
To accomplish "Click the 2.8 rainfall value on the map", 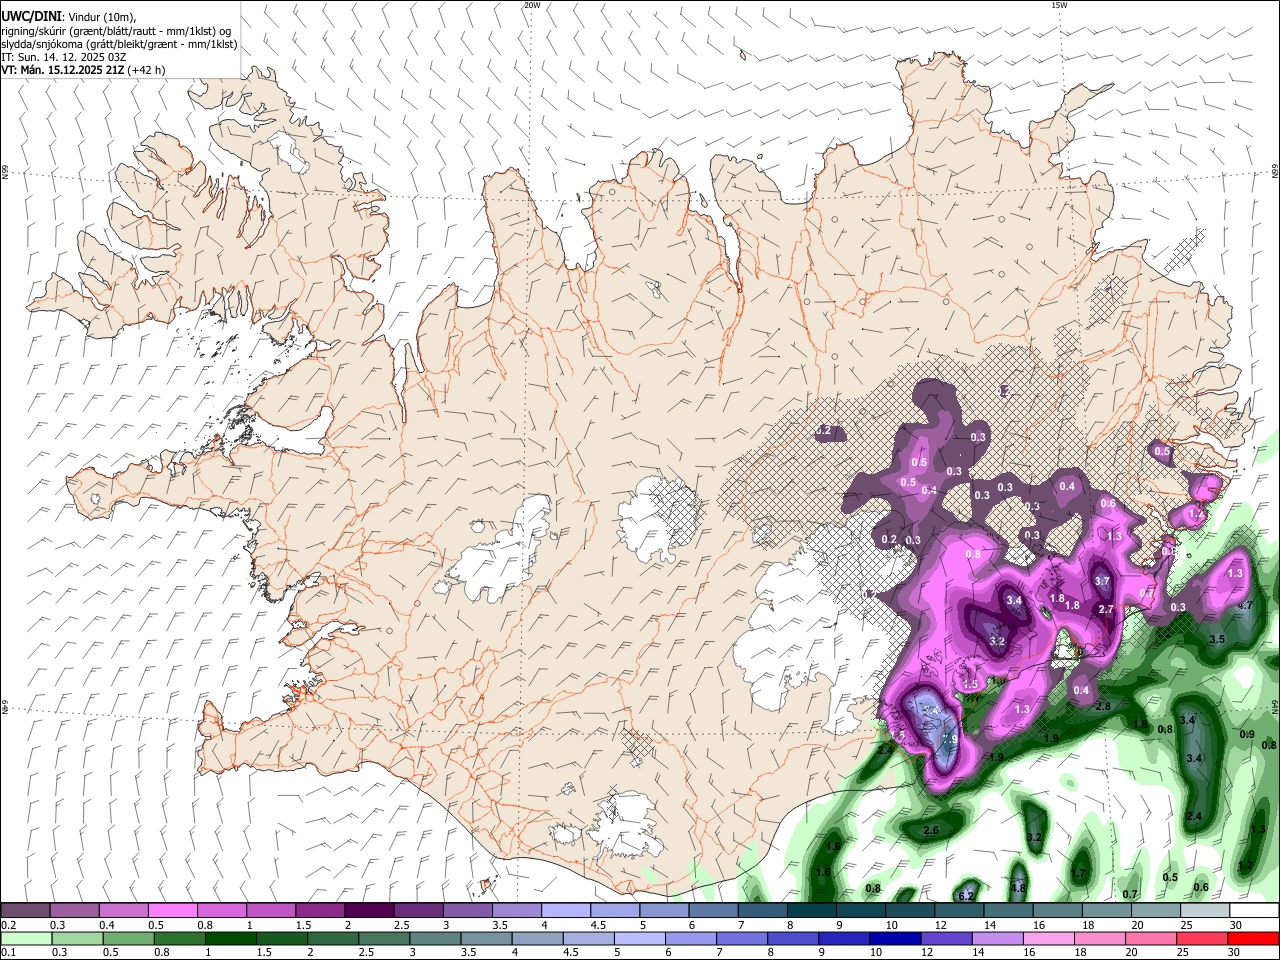I will pos(1104,706).
